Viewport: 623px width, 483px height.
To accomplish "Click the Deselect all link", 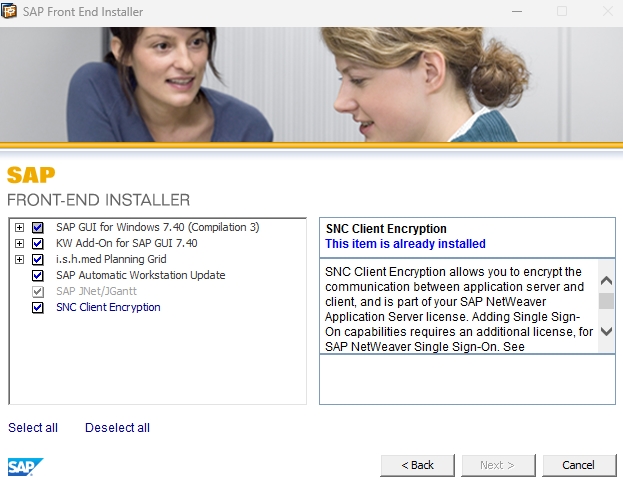I will (117, 428).
